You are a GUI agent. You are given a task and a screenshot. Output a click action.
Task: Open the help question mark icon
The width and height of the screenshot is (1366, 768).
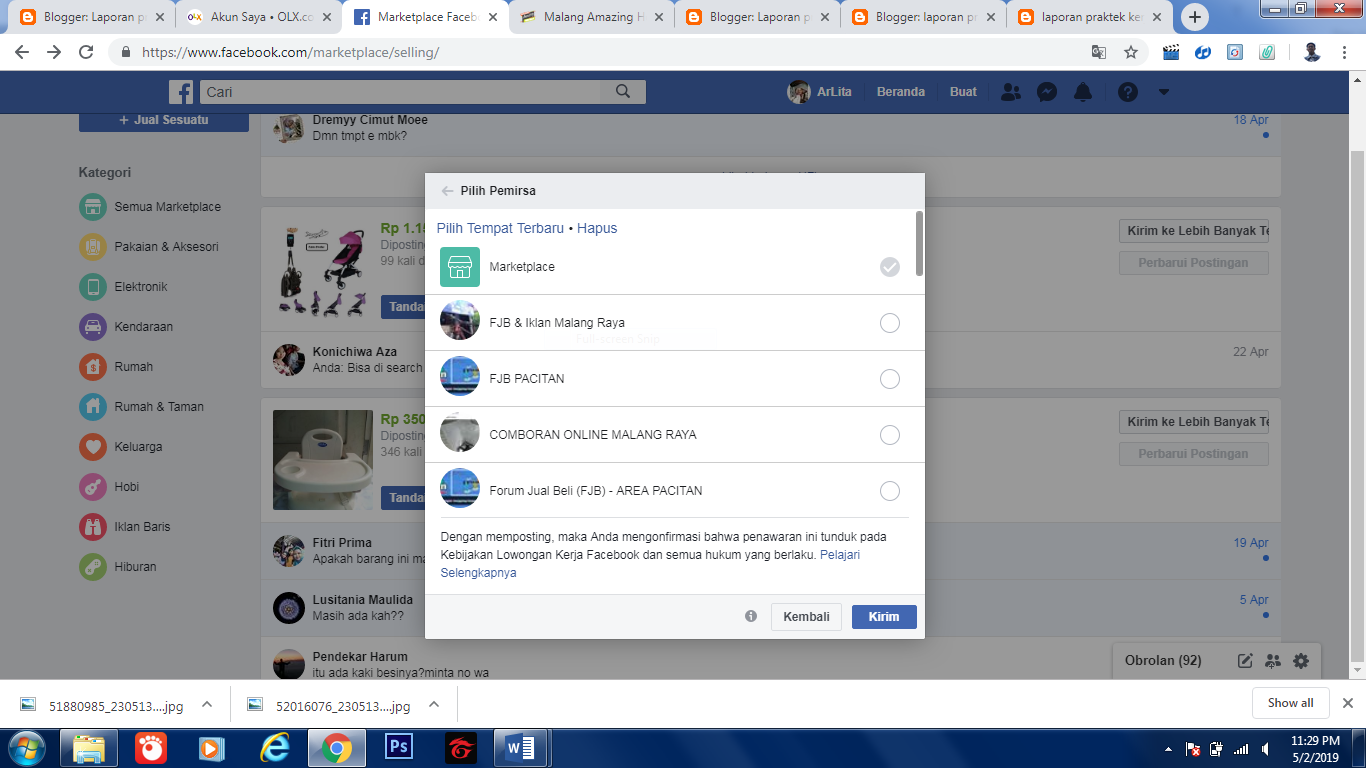[x=1128, y=92]
